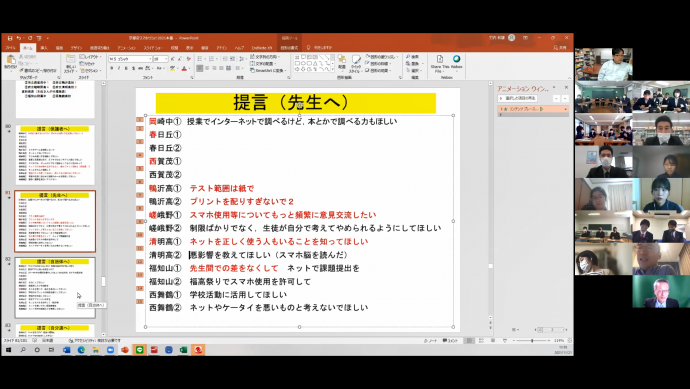Click the Reset slide button
Image resolution: width=690 pixels, height=389 pixels.
[87, 64]
